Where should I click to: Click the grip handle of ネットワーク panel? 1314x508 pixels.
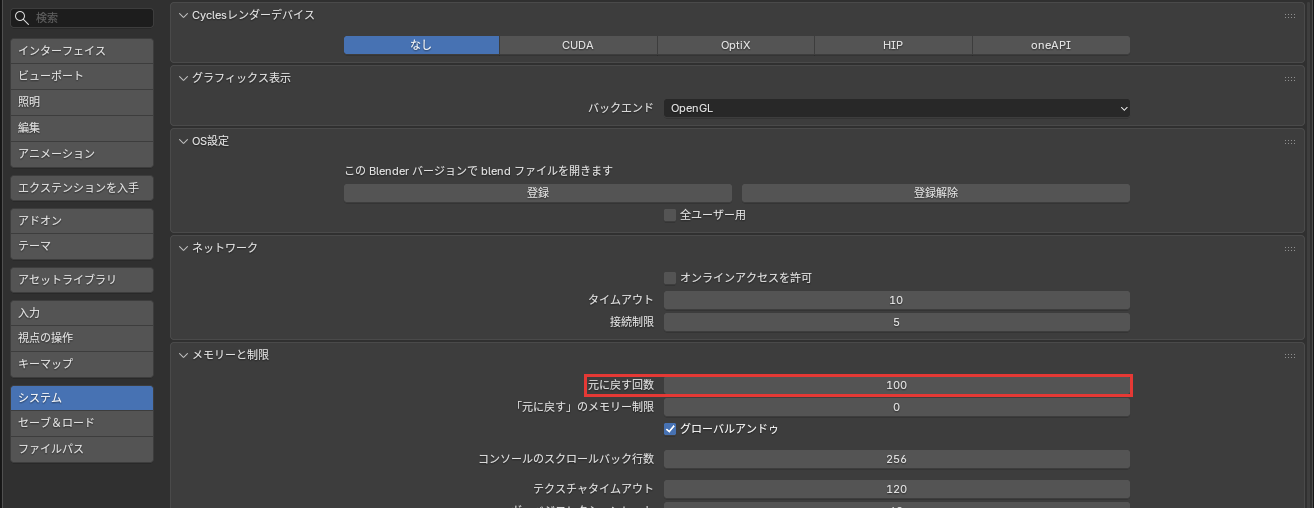coord(1290,247)
